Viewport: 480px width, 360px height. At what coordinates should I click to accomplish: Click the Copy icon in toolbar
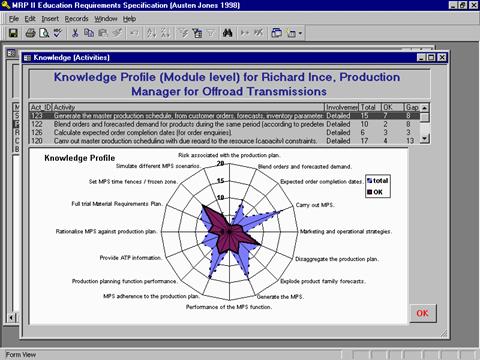coord(89,33)
